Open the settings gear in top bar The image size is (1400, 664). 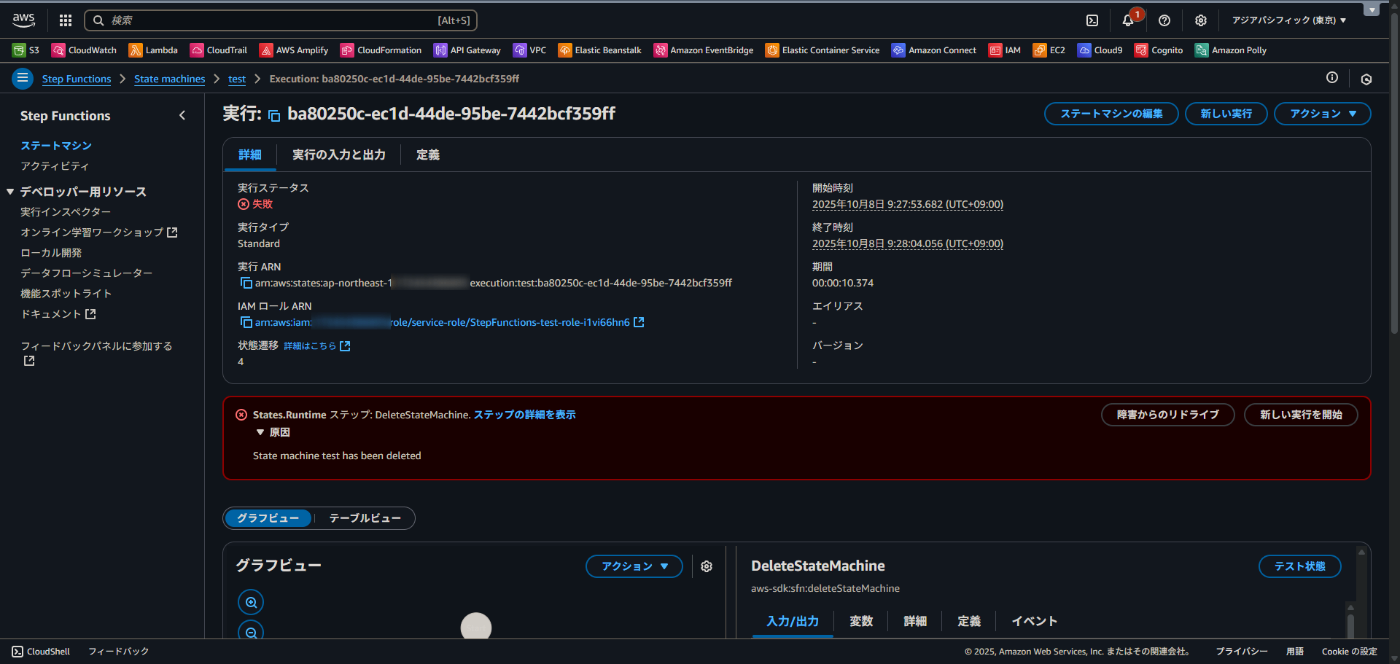(1200, 20)
